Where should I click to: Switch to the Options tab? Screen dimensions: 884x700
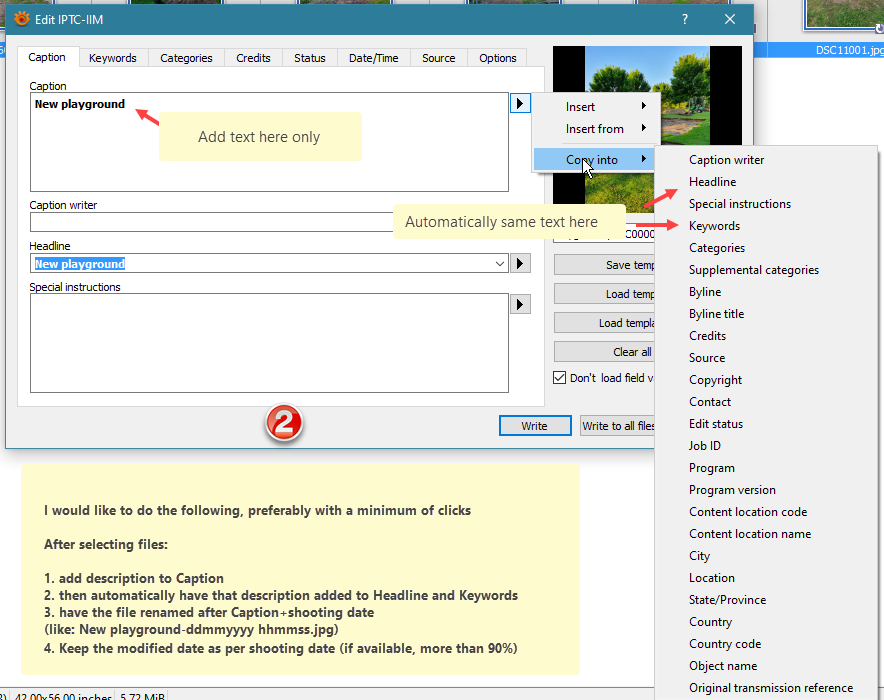[498, 58]
